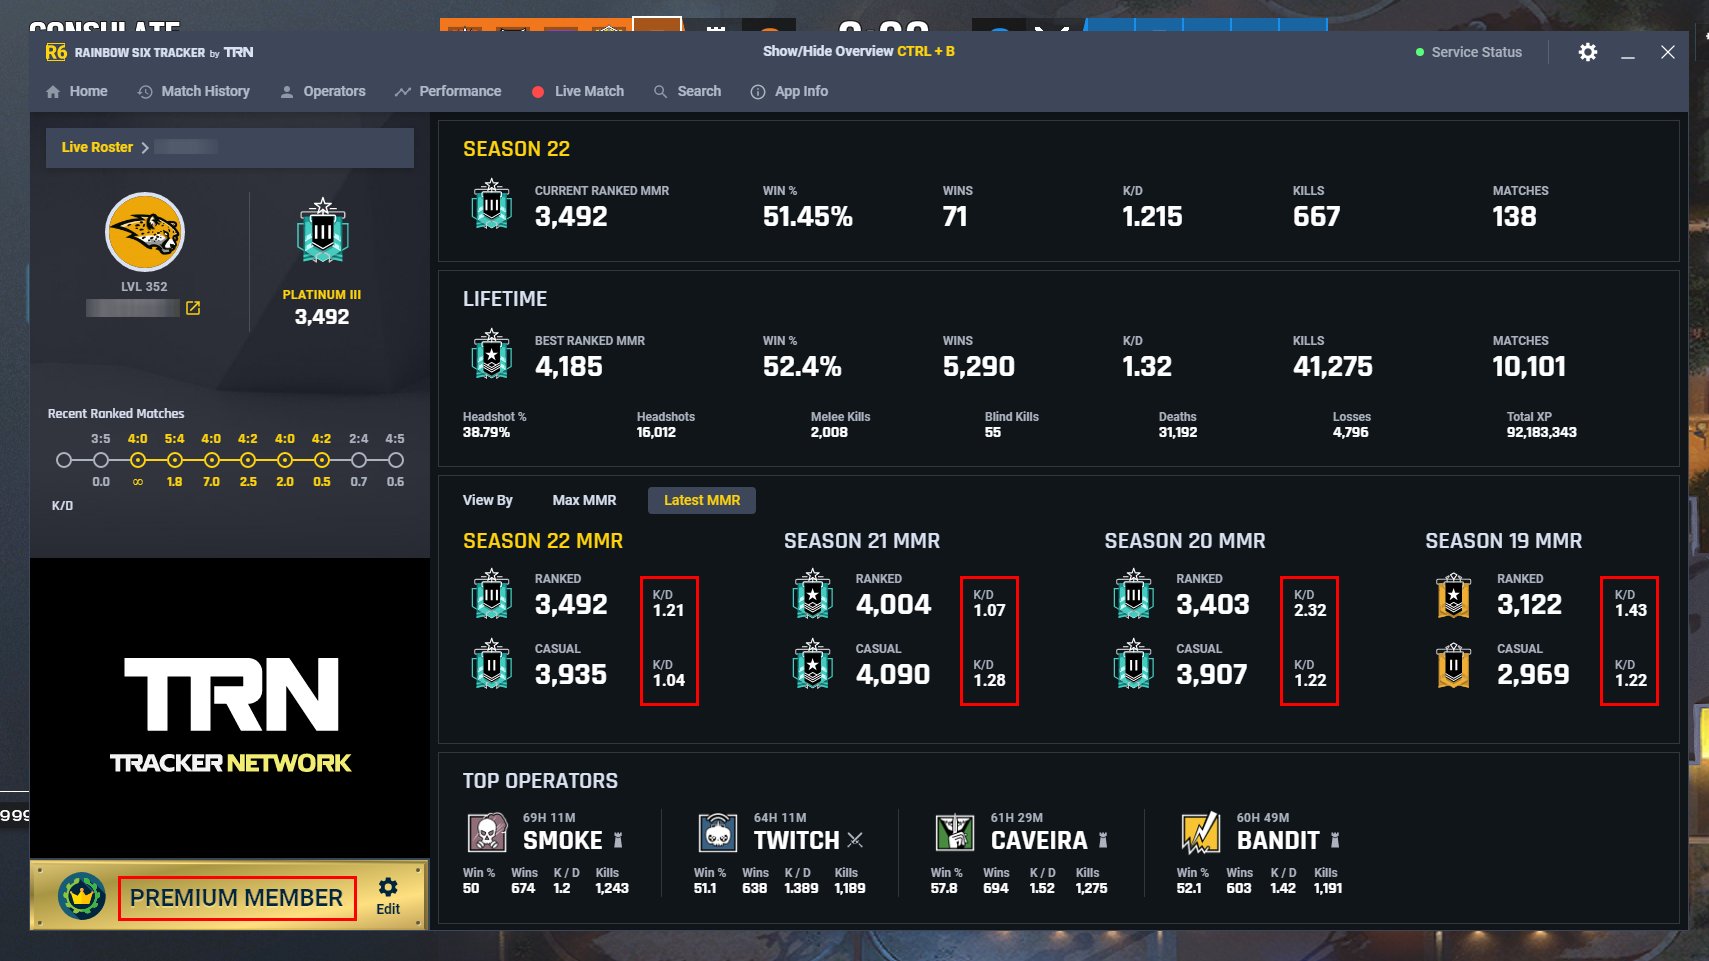Click the Season 20 ranked K/D 2.32
The width and height of the screenshot is (1709, 961).
coord(1310,610)
